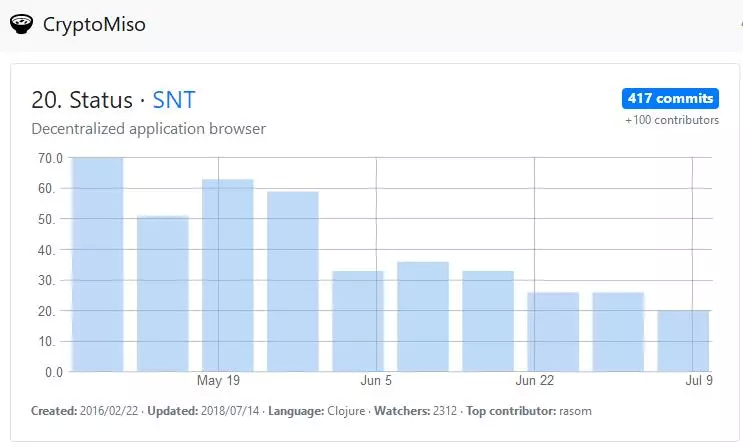Click the 417 commits badge
This screenshot has width=743, height=447.
(670, 98)
